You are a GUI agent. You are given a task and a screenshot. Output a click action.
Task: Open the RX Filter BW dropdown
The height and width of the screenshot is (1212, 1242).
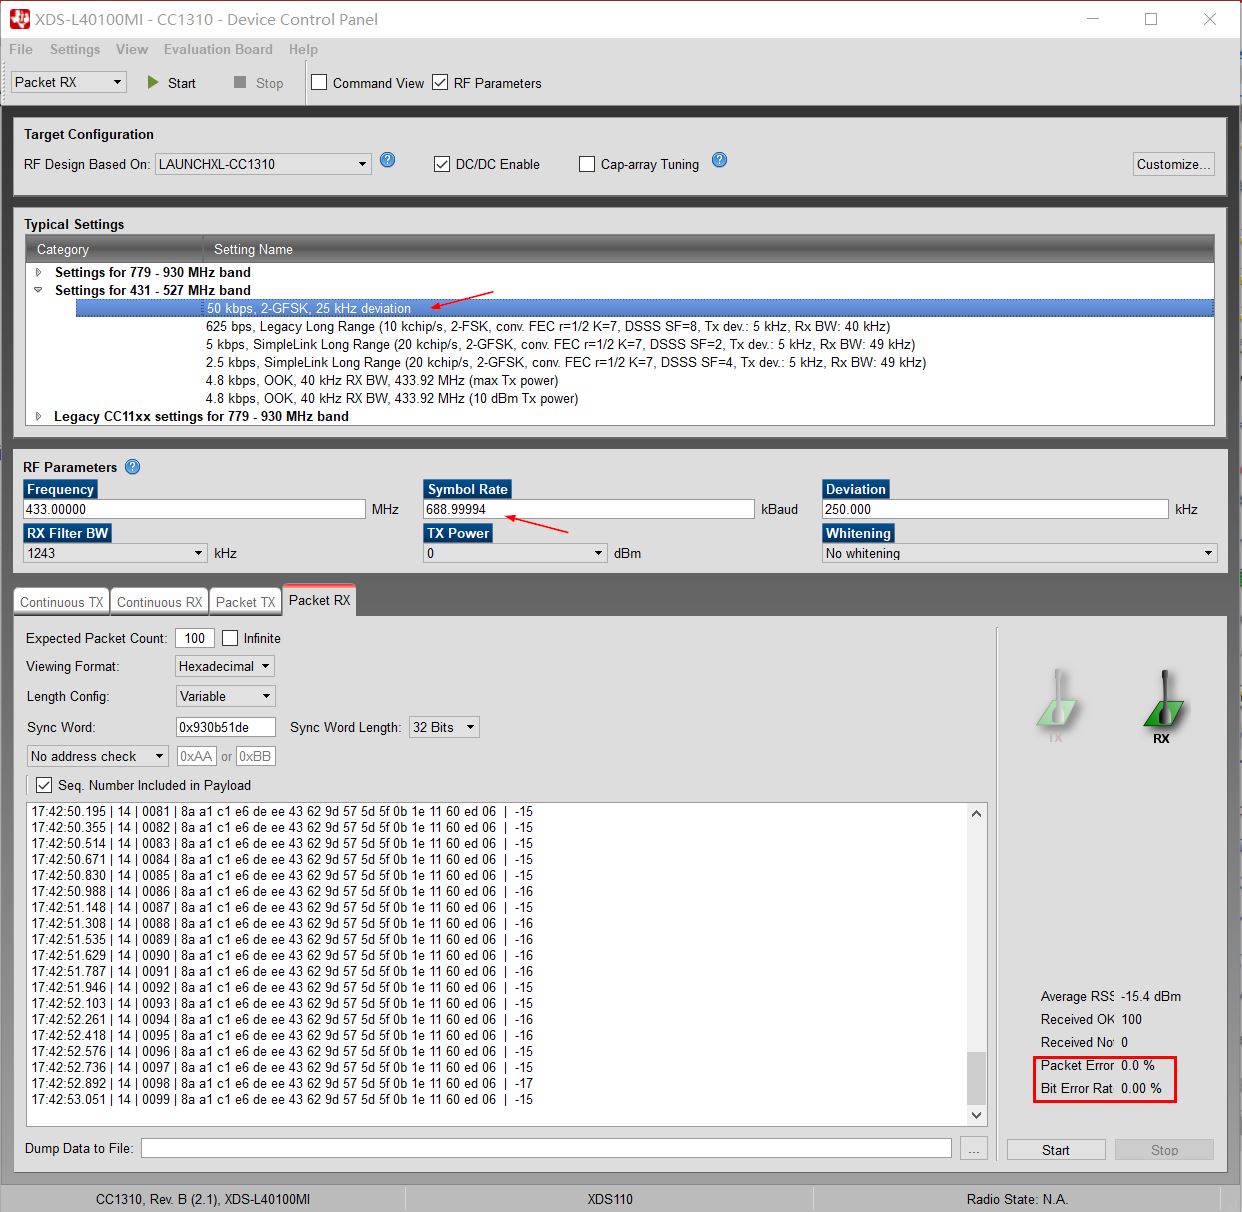coord(115,553)
